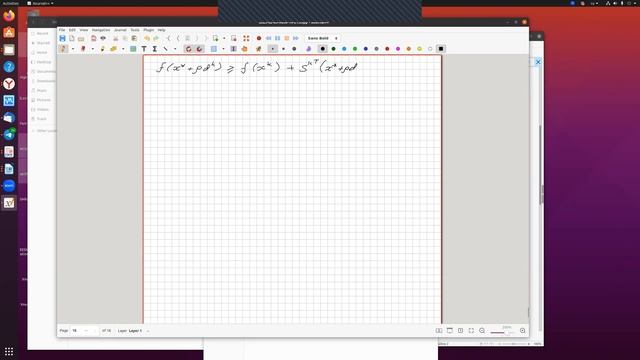
Task: Select the fine thickness dot
Action: [x=273, y=49]
